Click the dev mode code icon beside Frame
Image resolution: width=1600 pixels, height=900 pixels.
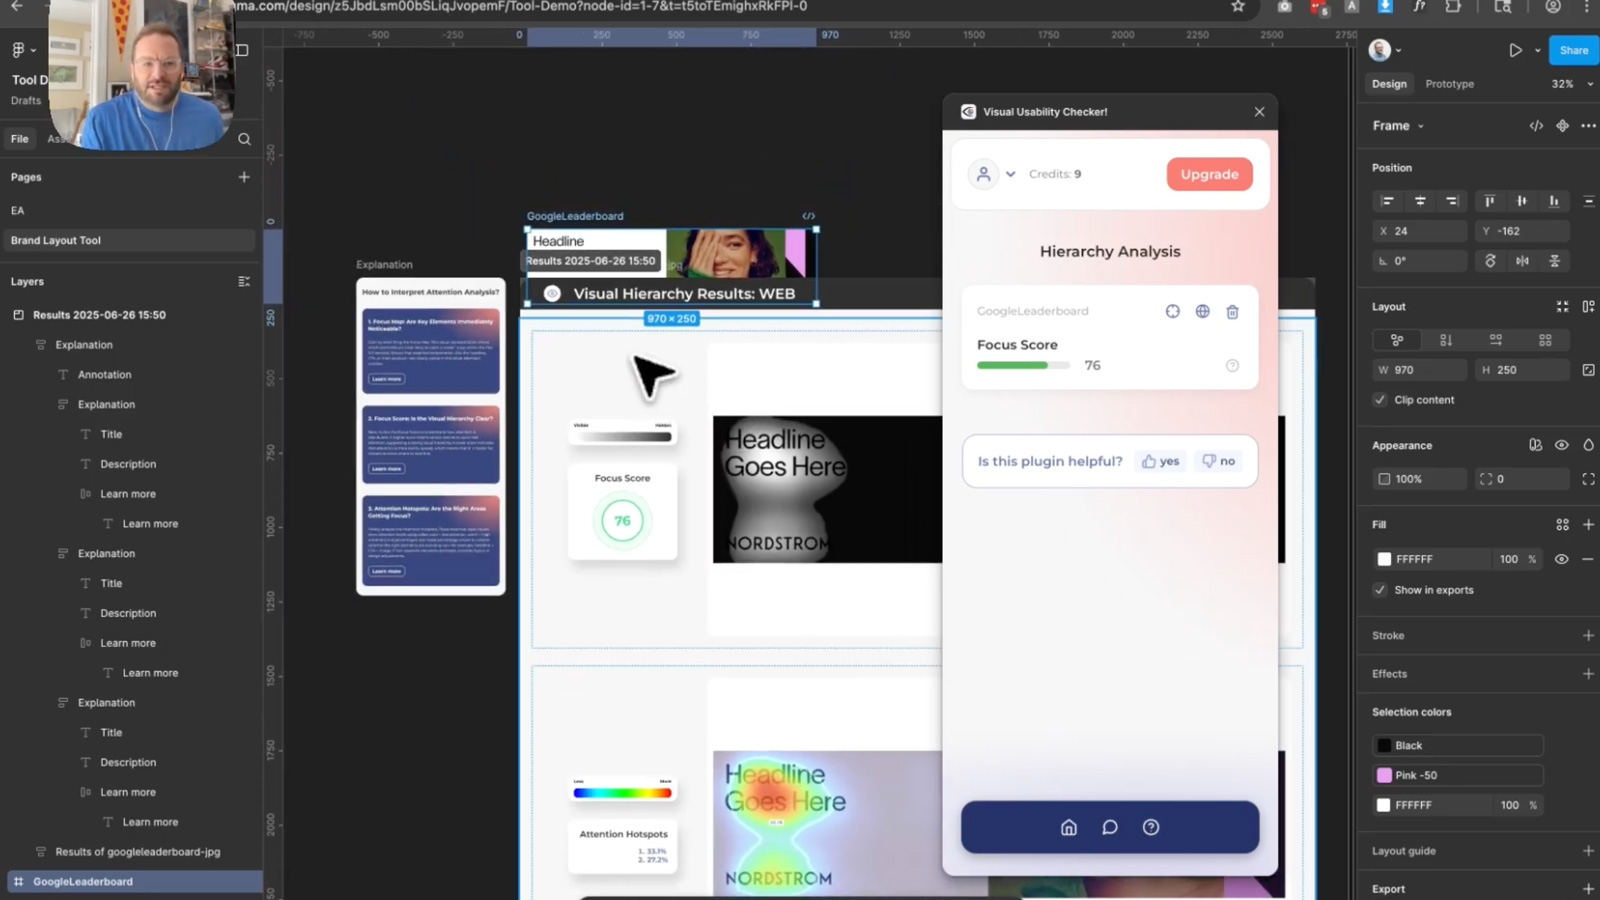pos(1536,126)
